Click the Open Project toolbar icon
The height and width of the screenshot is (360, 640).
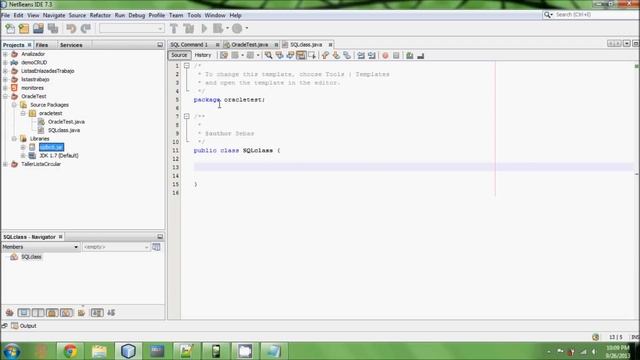pos(38,29)
